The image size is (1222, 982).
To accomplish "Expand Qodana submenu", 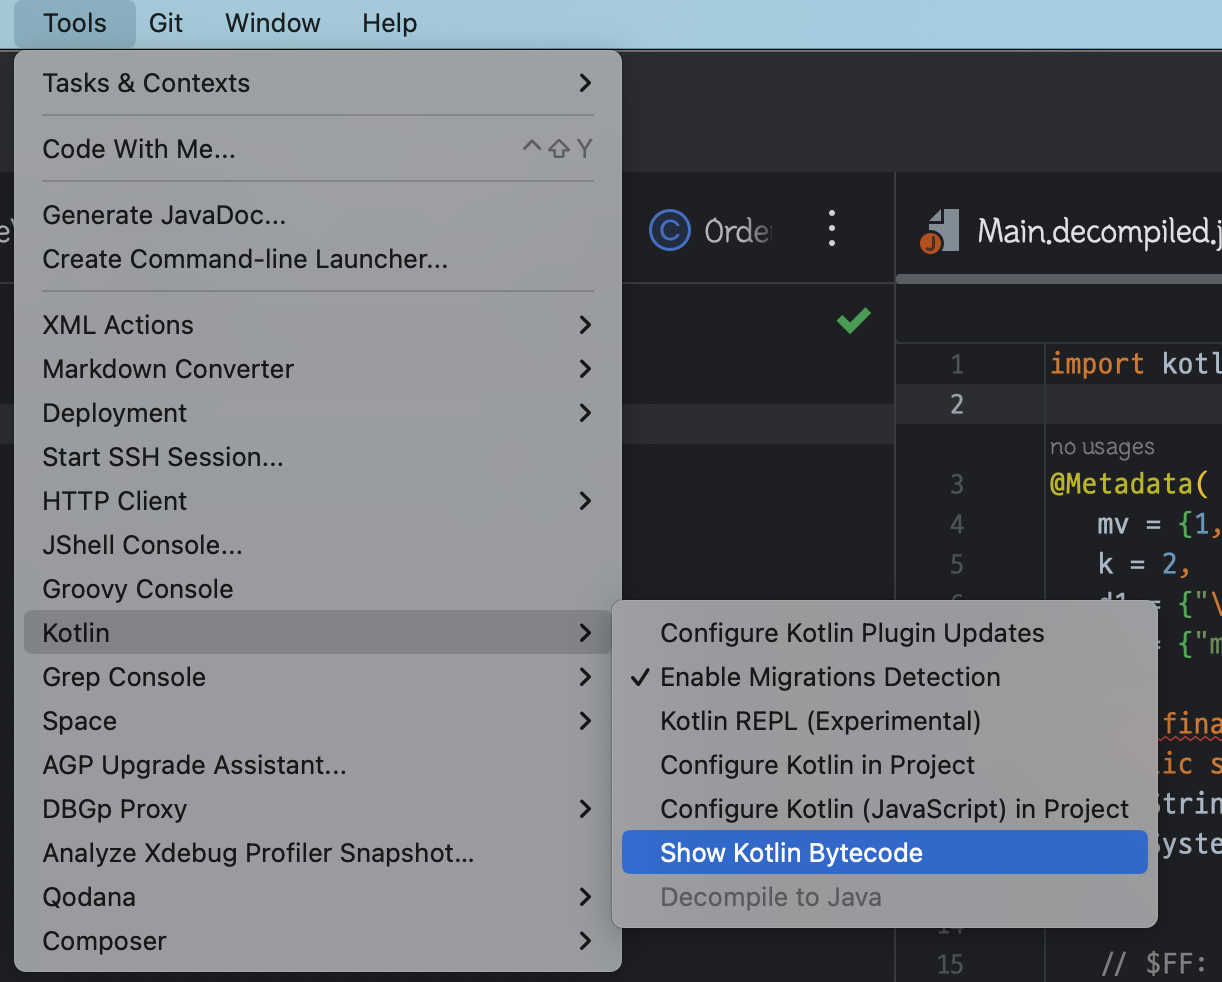I will click(318, 897).
